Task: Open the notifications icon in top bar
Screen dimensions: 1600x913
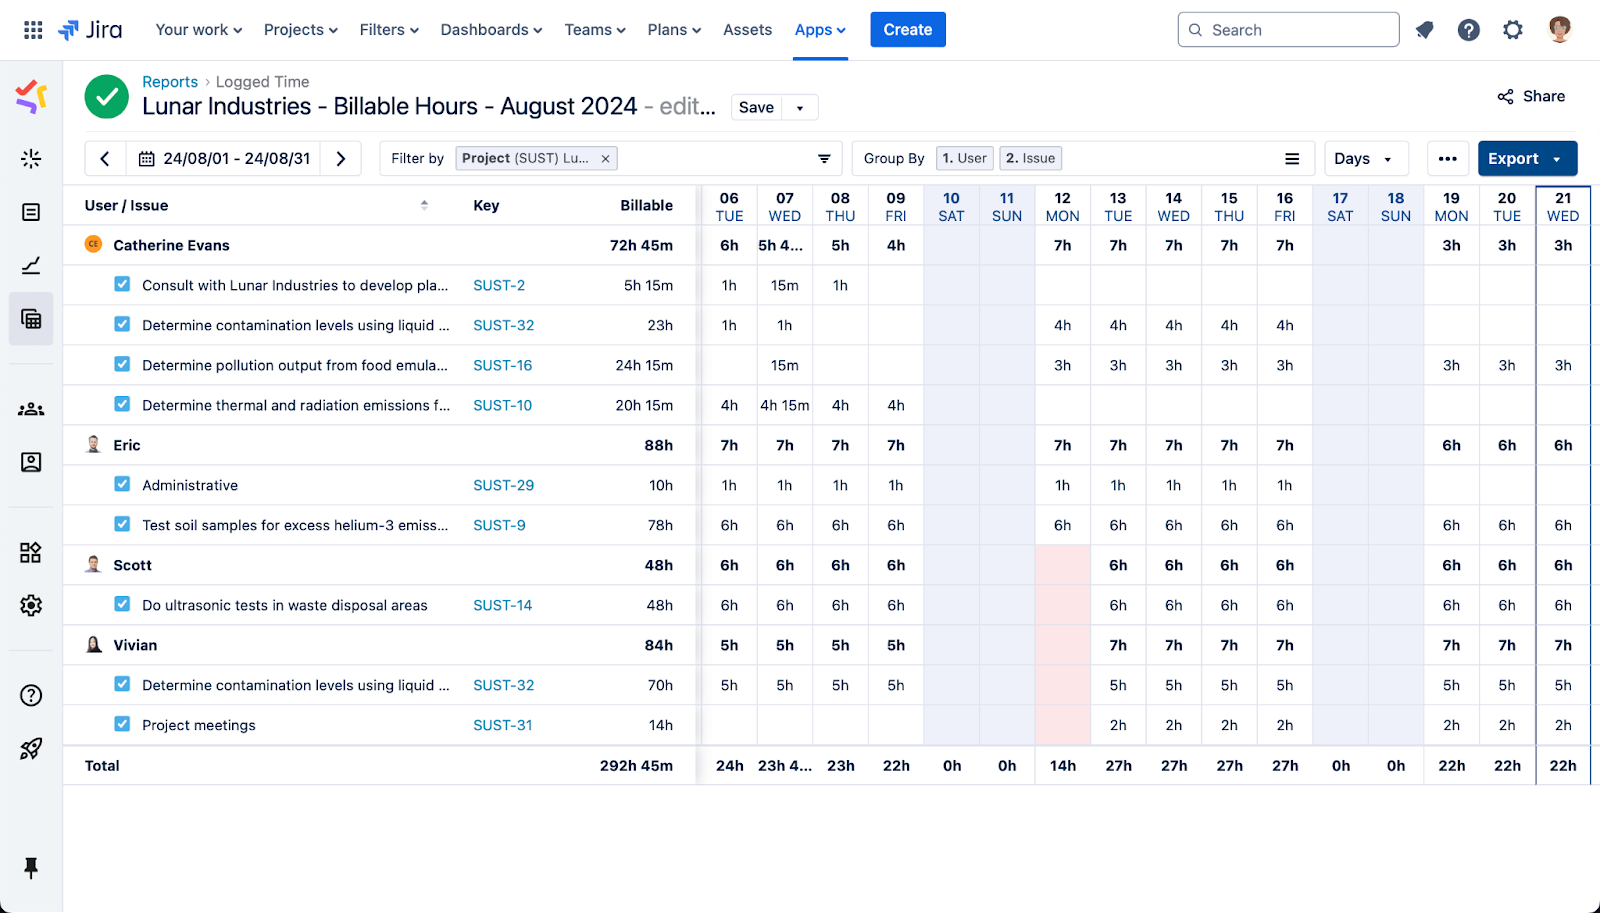Action: (x=1424, y=30)
